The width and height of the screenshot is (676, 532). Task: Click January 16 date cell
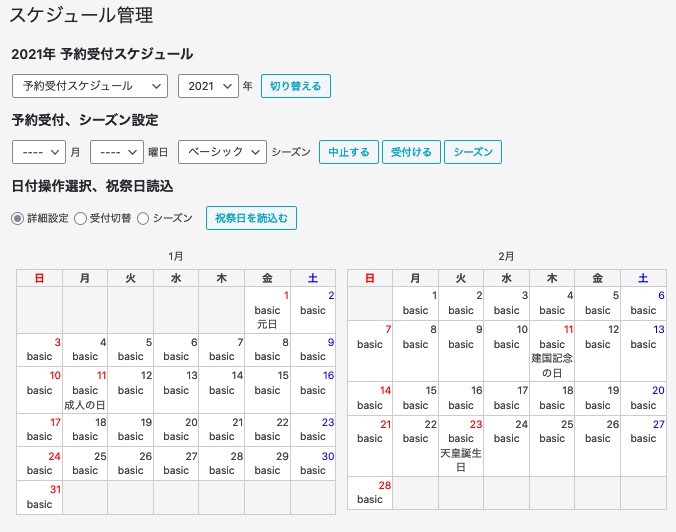click(x=313, y=390)
